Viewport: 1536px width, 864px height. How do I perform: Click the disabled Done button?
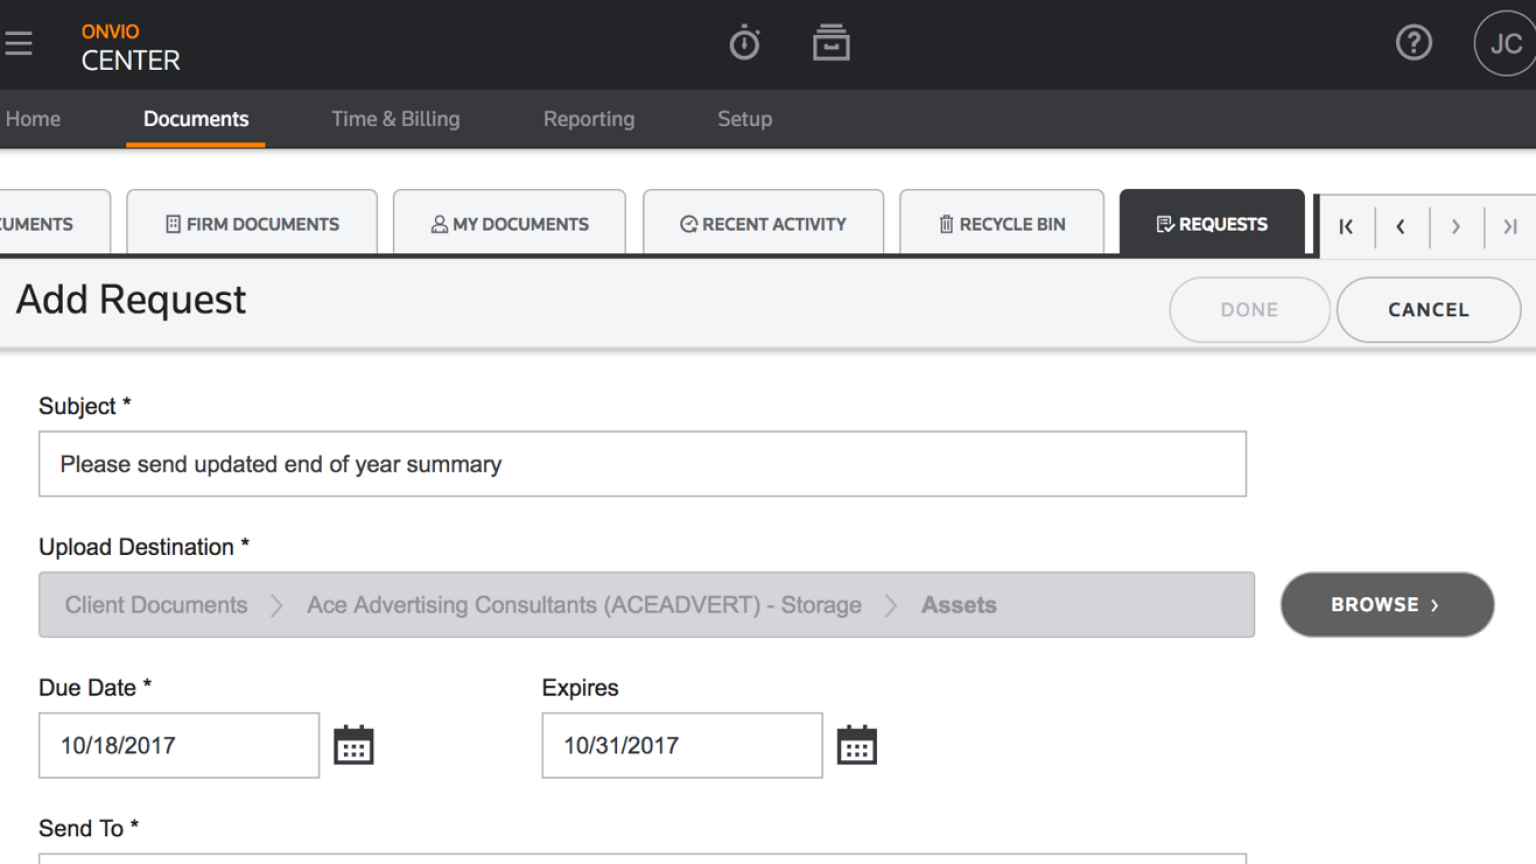pyautogui.click(x=1249, y=309)
